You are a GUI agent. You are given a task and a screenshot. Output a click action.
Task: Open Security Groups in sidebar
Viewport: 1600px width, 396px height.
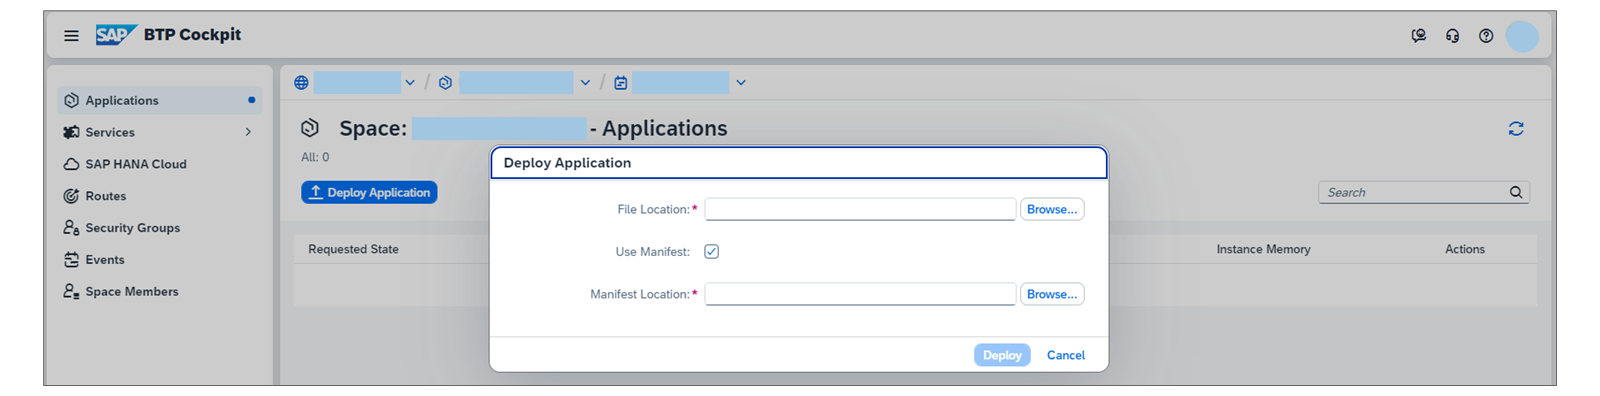pos(159,228)
